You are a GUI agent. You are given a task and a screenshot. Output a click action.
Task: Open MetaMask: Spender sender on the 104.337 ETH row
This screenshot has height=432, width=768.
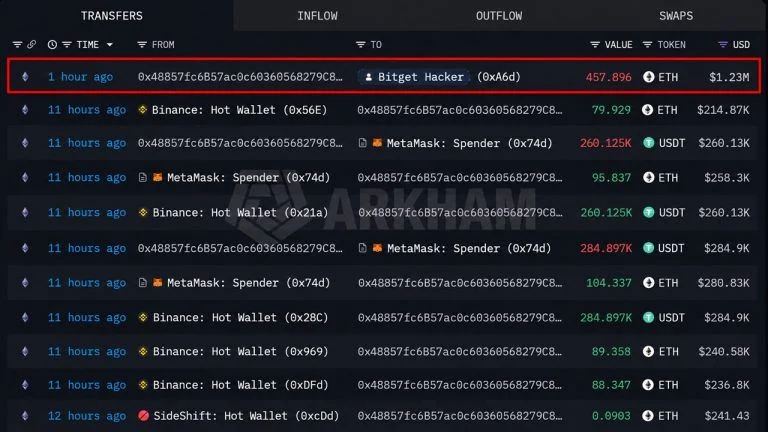pos(248,283)
